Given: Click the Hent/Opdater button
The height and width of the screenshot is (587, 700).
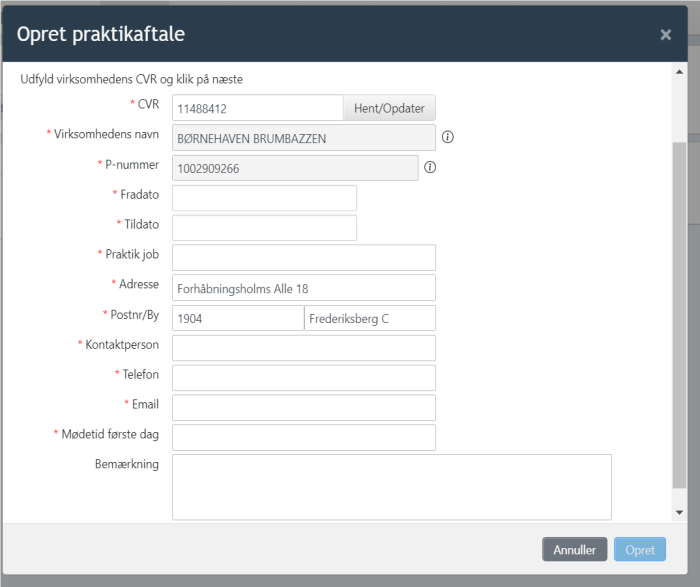Looking at the screenshot, I should point(389,108).
